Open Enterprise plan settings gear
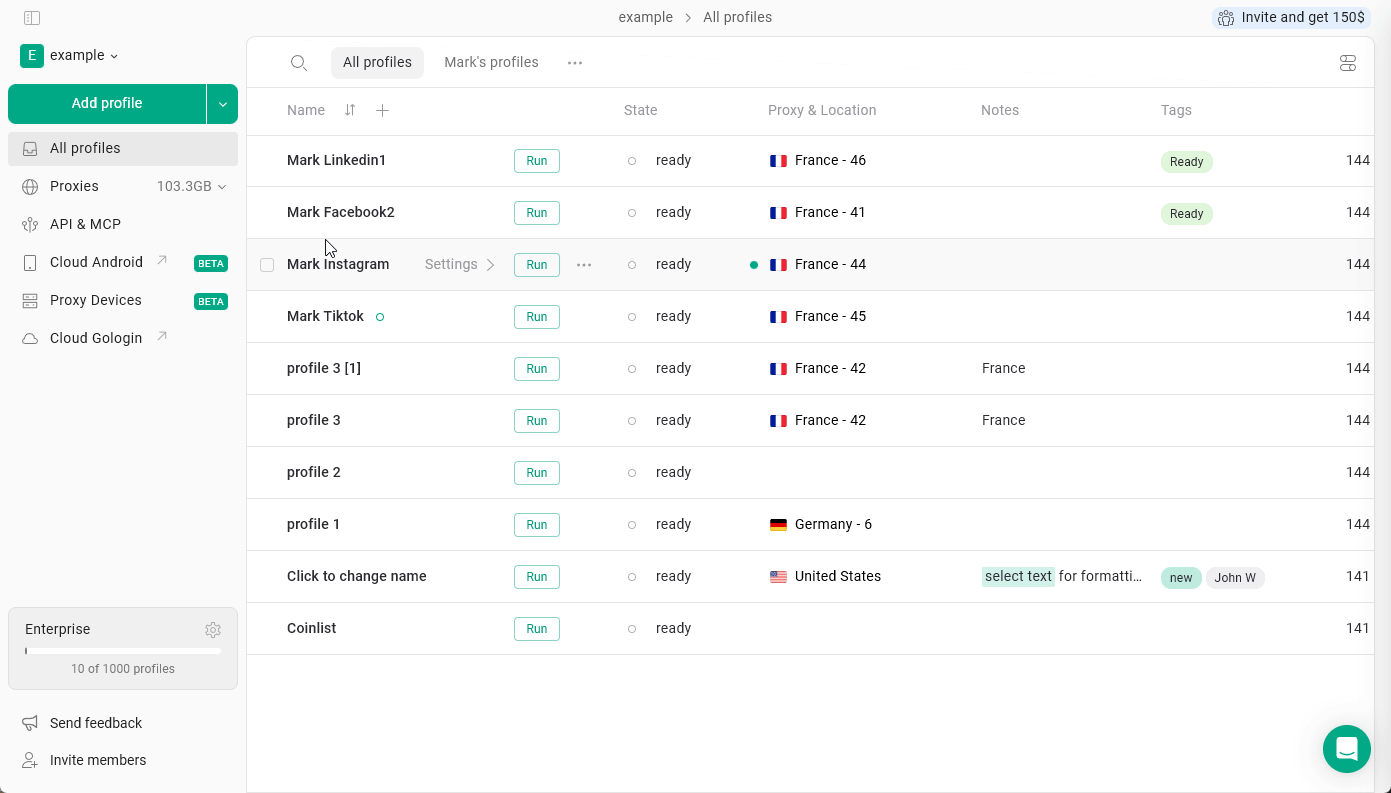This screenshot has width=1391, height=793. [213, 629]
